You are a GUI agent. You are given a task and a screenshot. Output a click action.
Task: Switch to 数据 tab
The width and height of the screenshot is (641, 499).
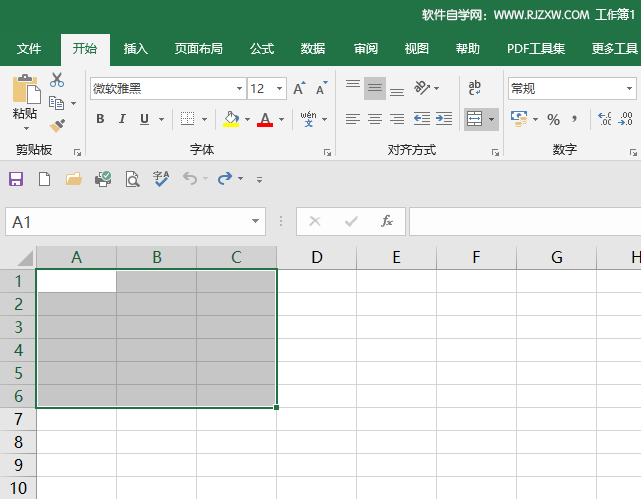coord(313,49)
